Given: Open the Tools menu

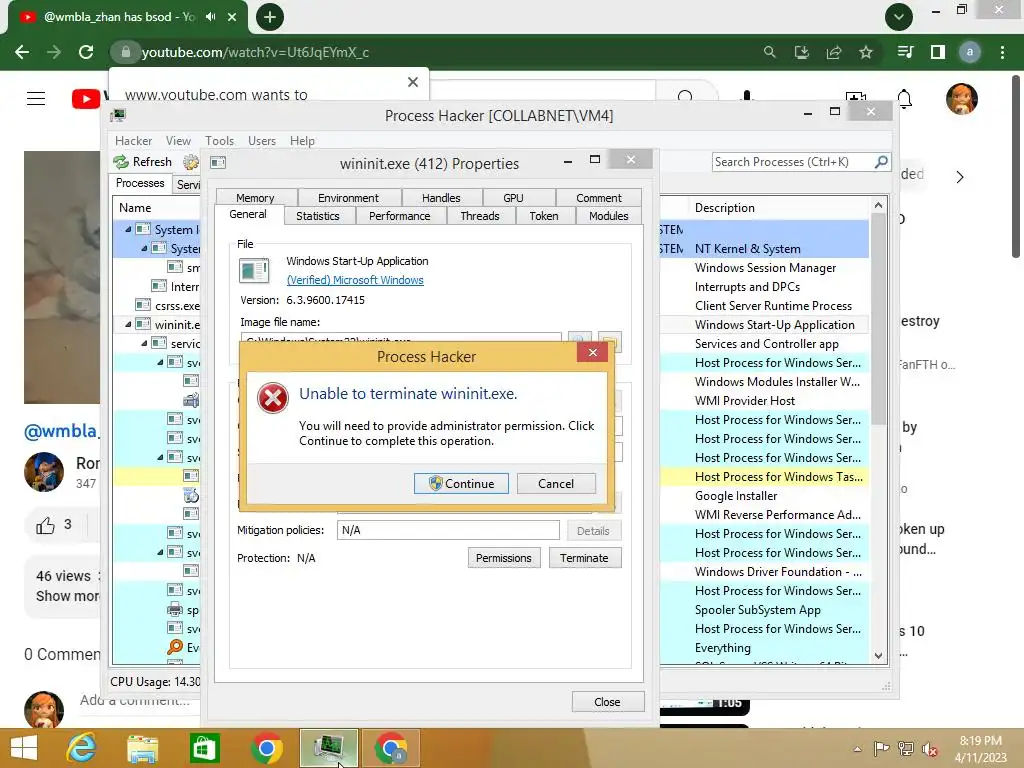Looking at the screenshot, I should click(219, 141).
